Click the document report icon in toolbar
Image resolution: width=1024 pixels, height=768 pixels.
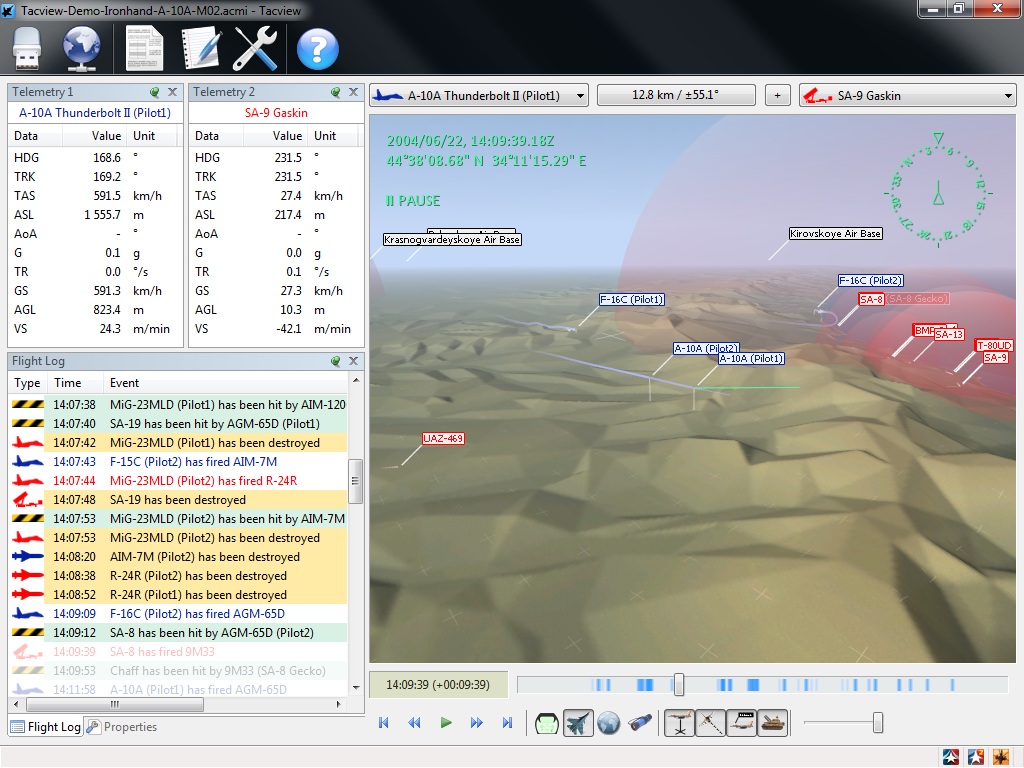145,47
